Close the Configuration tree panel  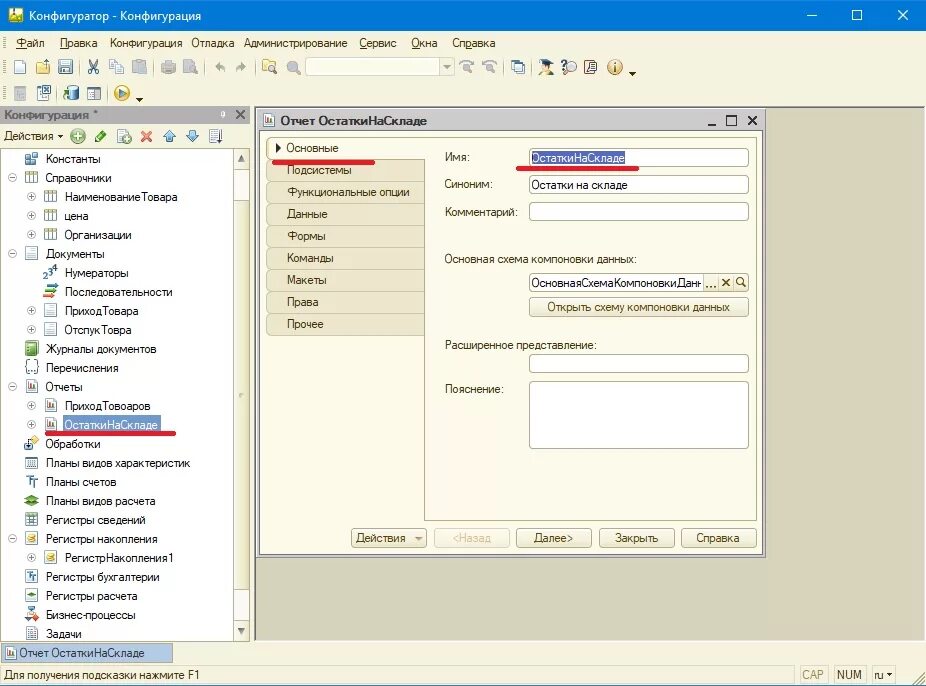[240, 114]
